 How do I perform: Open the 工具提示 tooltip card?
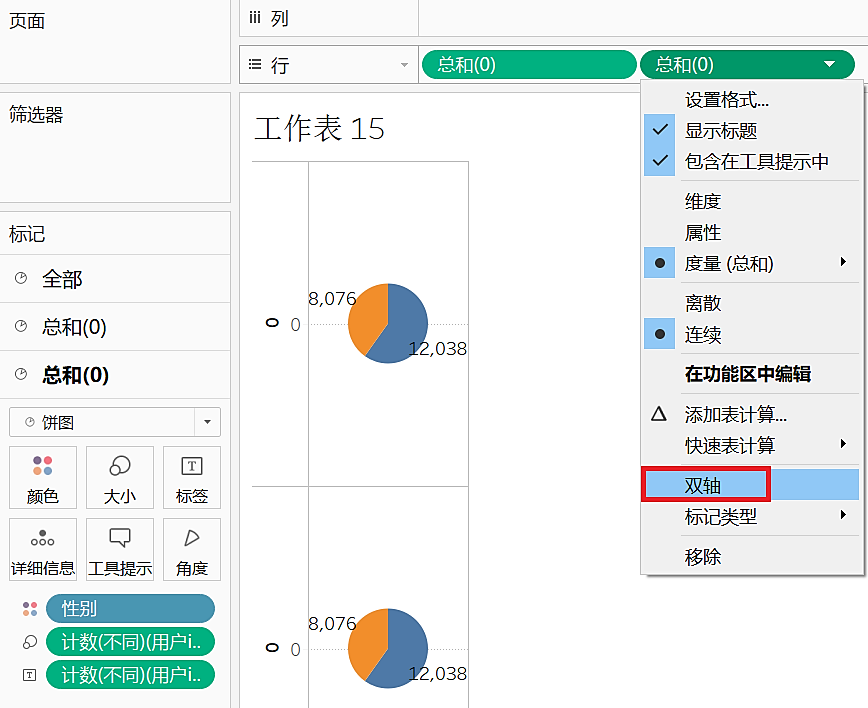pos(120,549)
